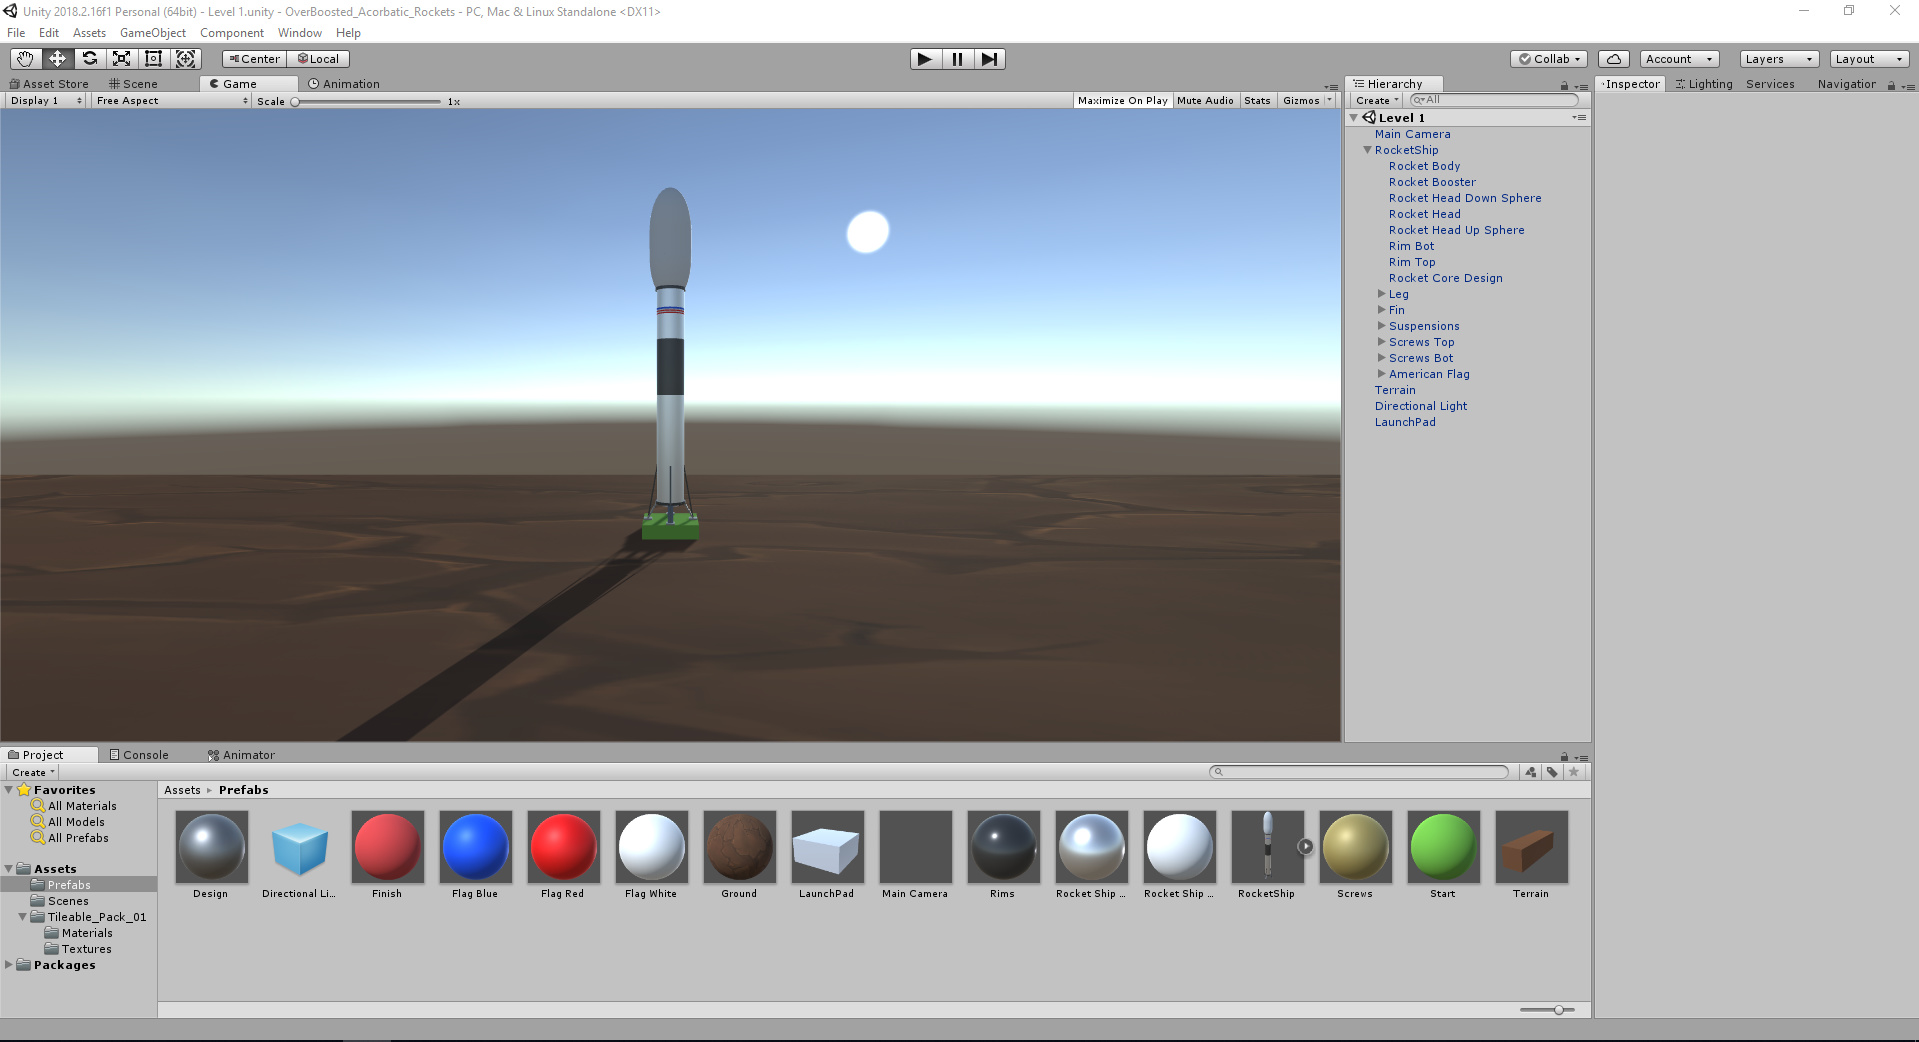
Task: Open the RocketShip prefab arrow button
Action: 1305,846
